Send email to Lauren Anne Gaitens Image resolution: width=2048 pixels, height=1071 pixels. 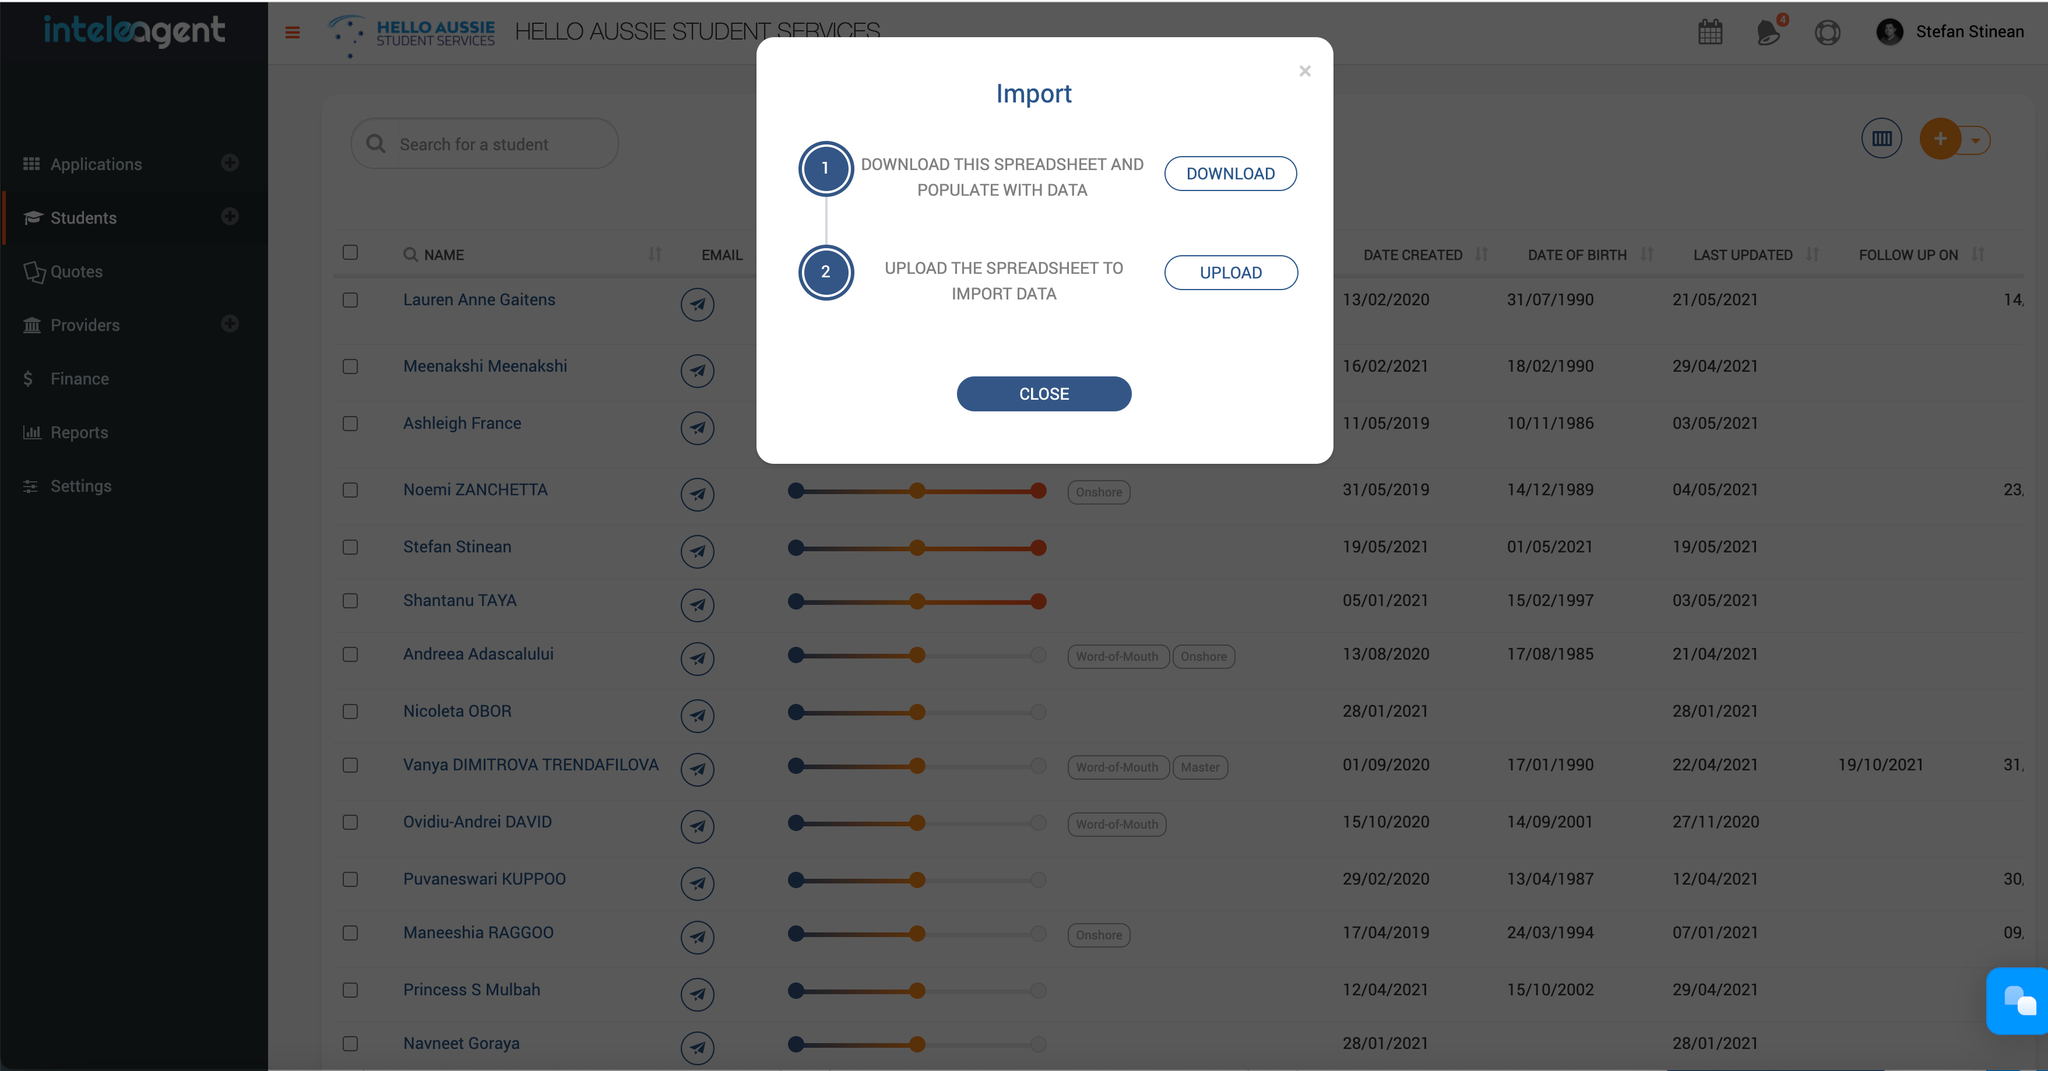[697, 304]
